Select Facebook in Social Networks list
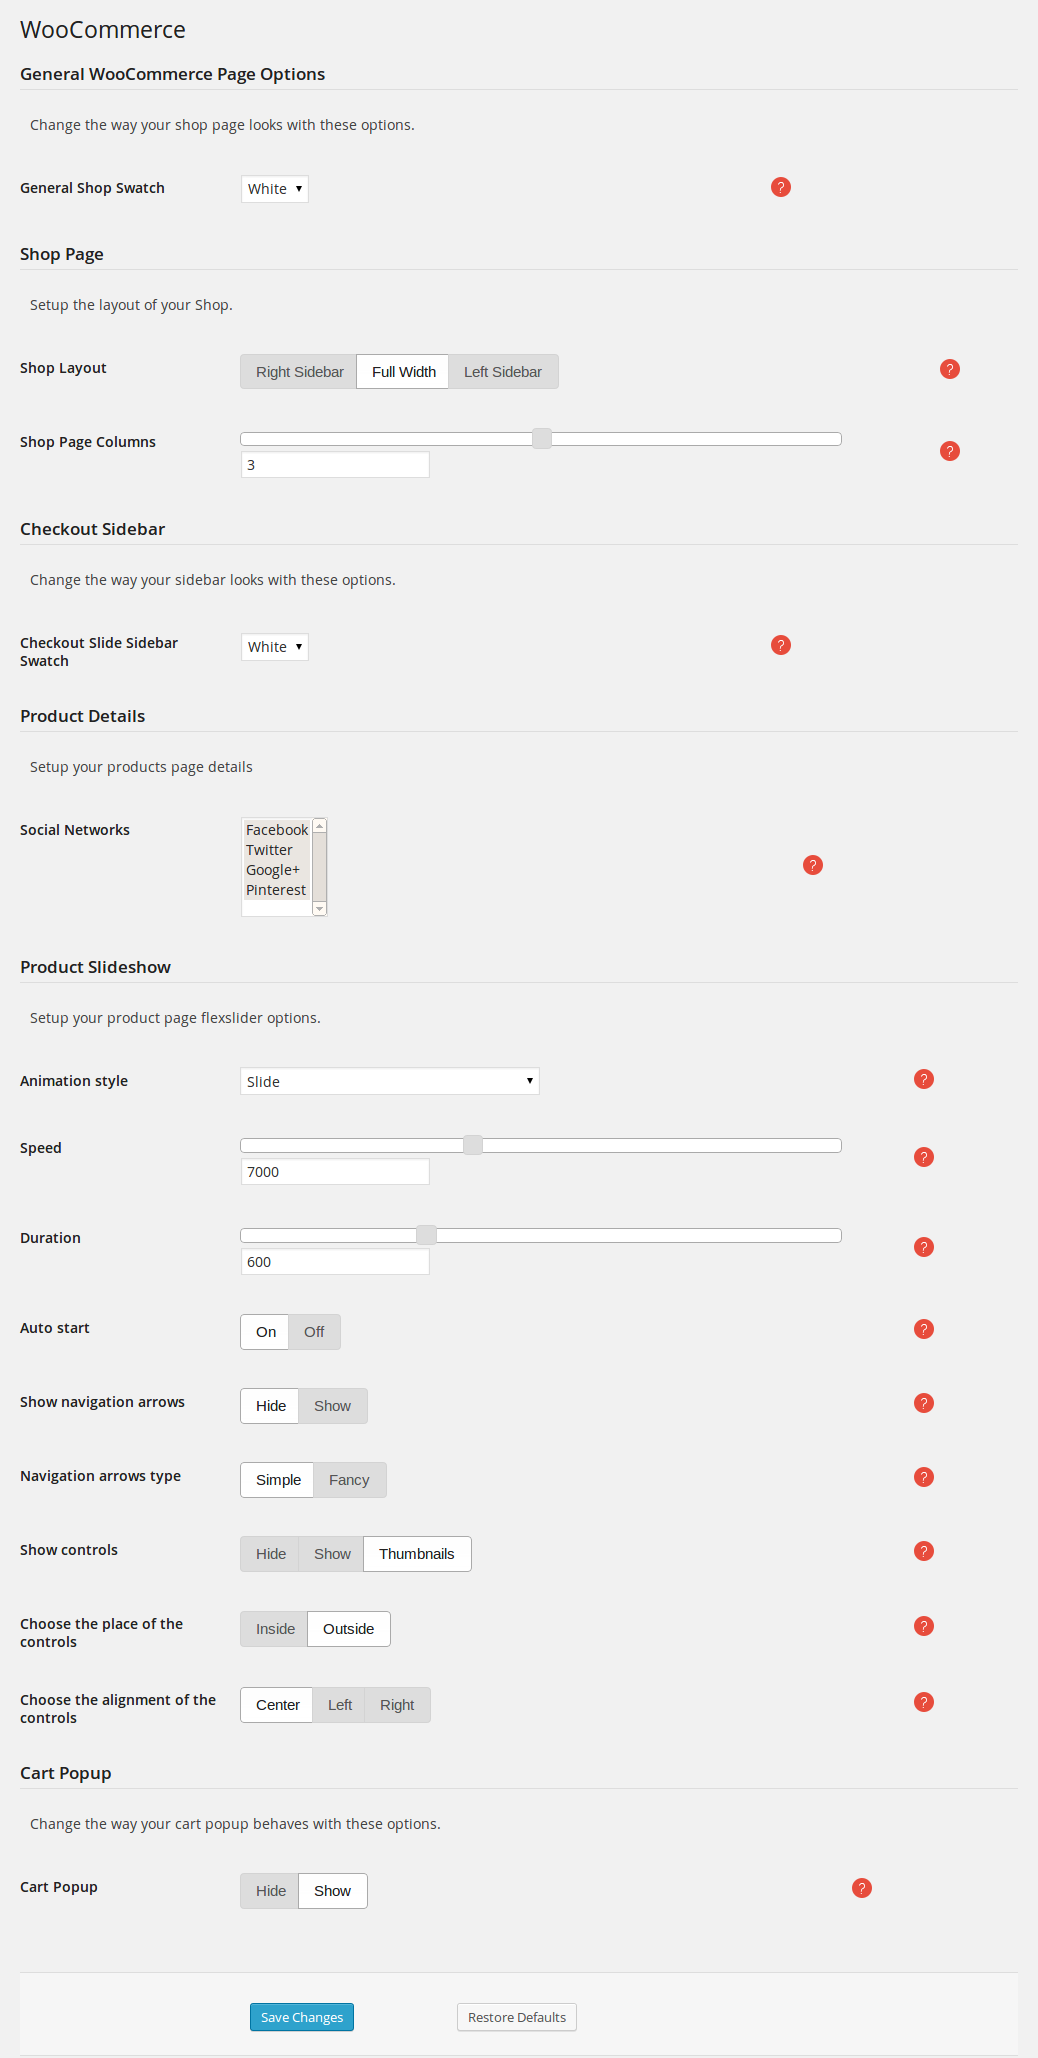The width and height of the screenshot is (1038, 2058). pos(277,830)
